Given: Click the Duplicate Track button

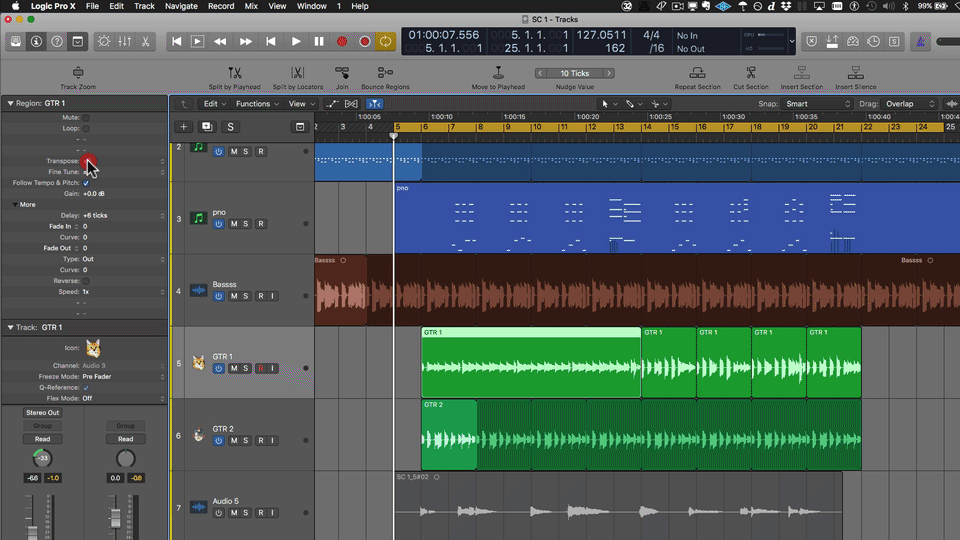Looking at the screenshot, I should click(x=207, y=127).
